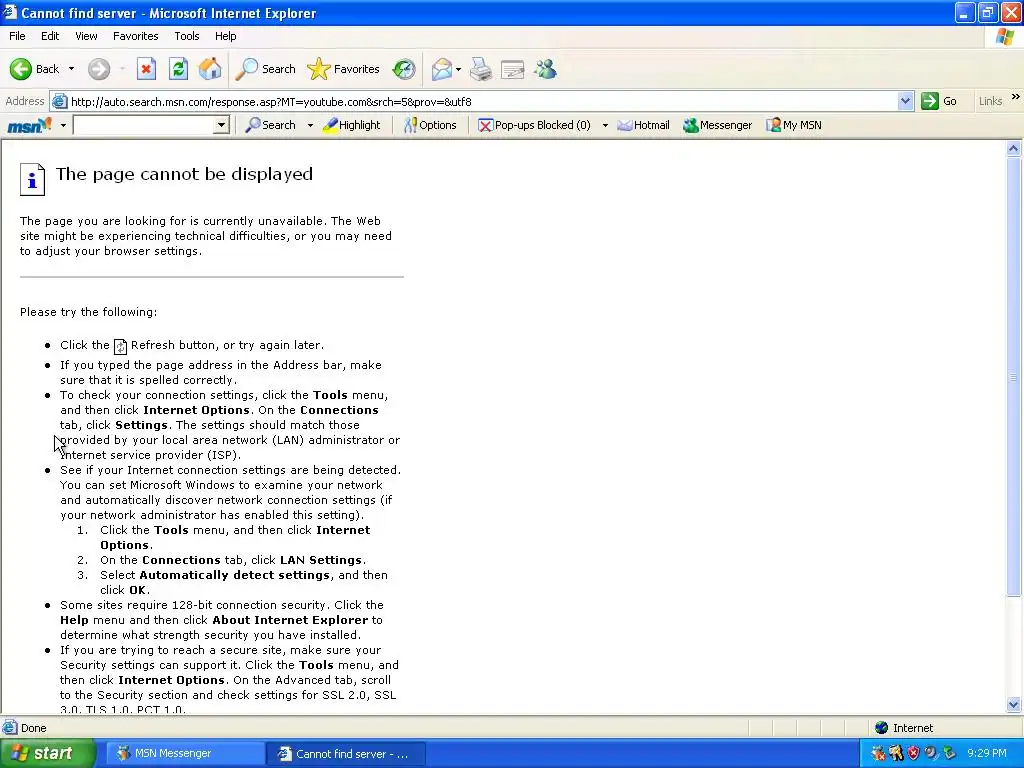The width and height of the screenshot is (1024, 768).
Task: Click the 'Done' status bar text
Action: 33,728
